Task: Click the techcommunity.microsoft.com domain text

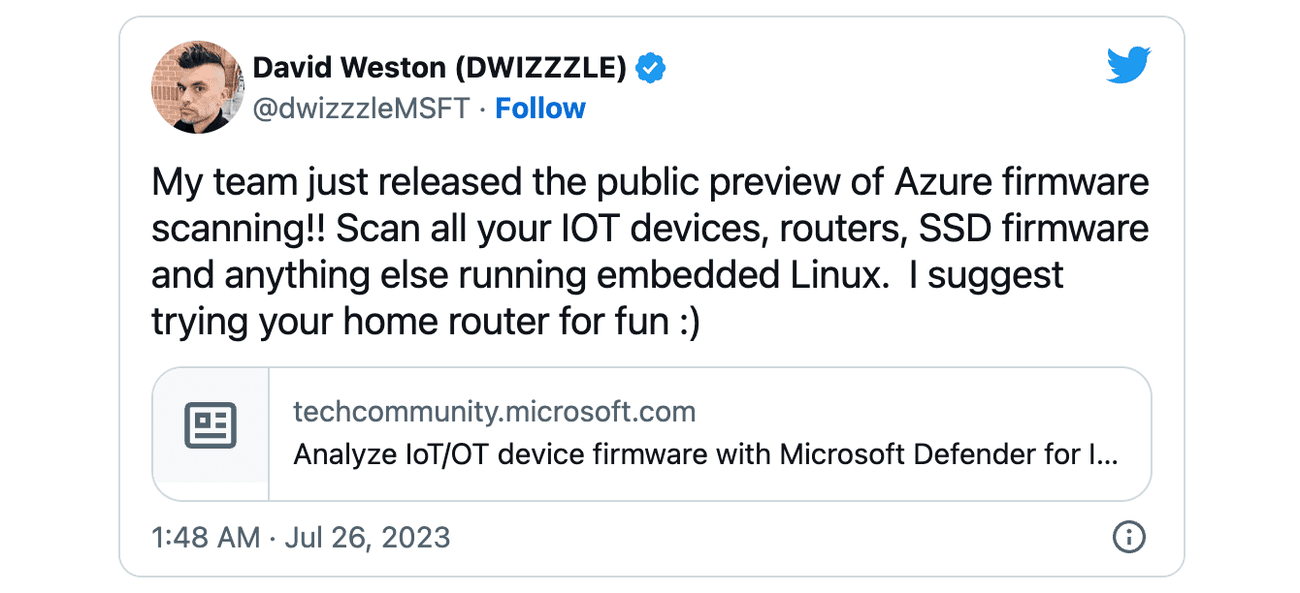Action: tap(494, 410)
